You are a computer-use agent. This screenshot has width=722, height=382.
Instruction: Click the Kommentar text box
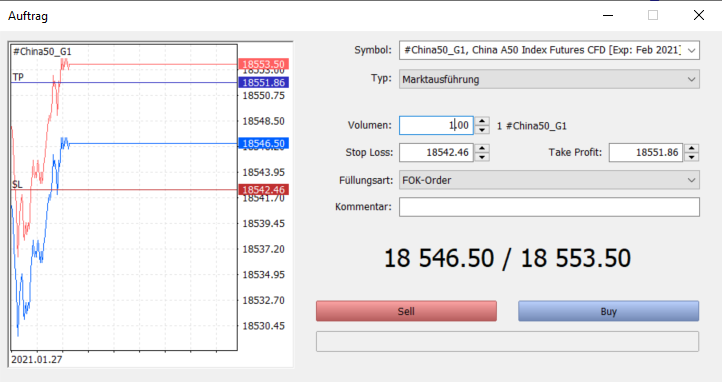pos(549,207)
